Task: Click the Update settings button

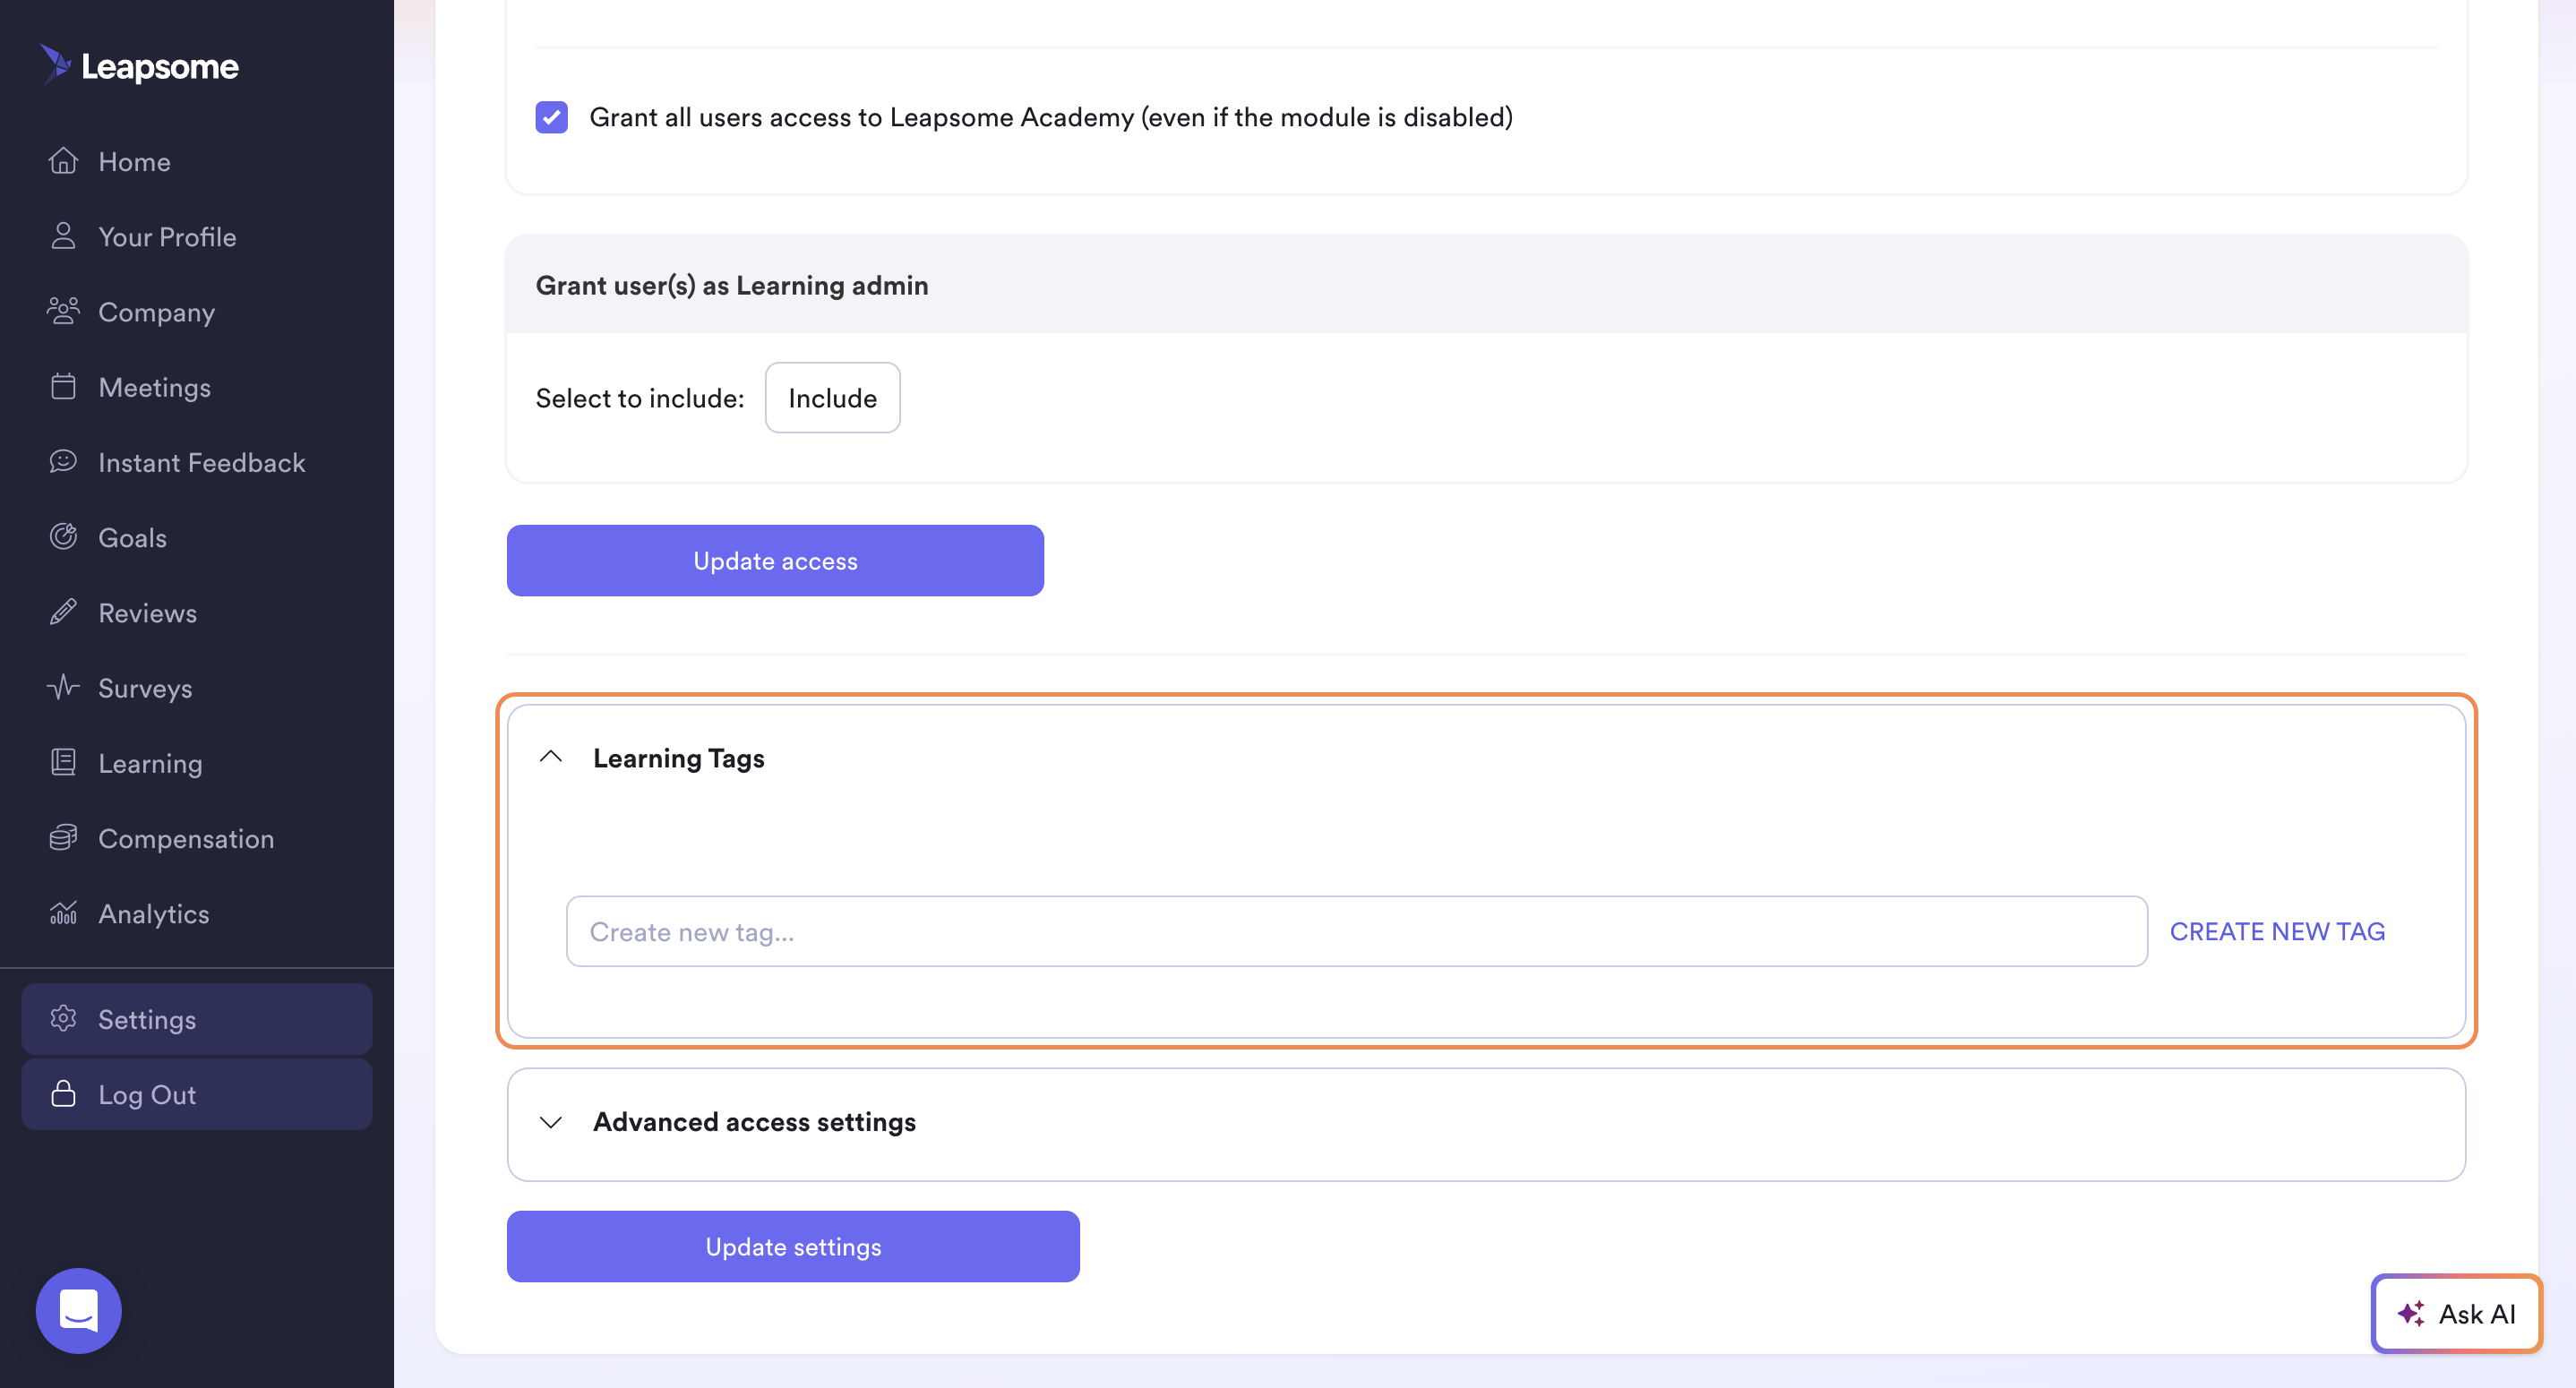Action: point(793,1247)
